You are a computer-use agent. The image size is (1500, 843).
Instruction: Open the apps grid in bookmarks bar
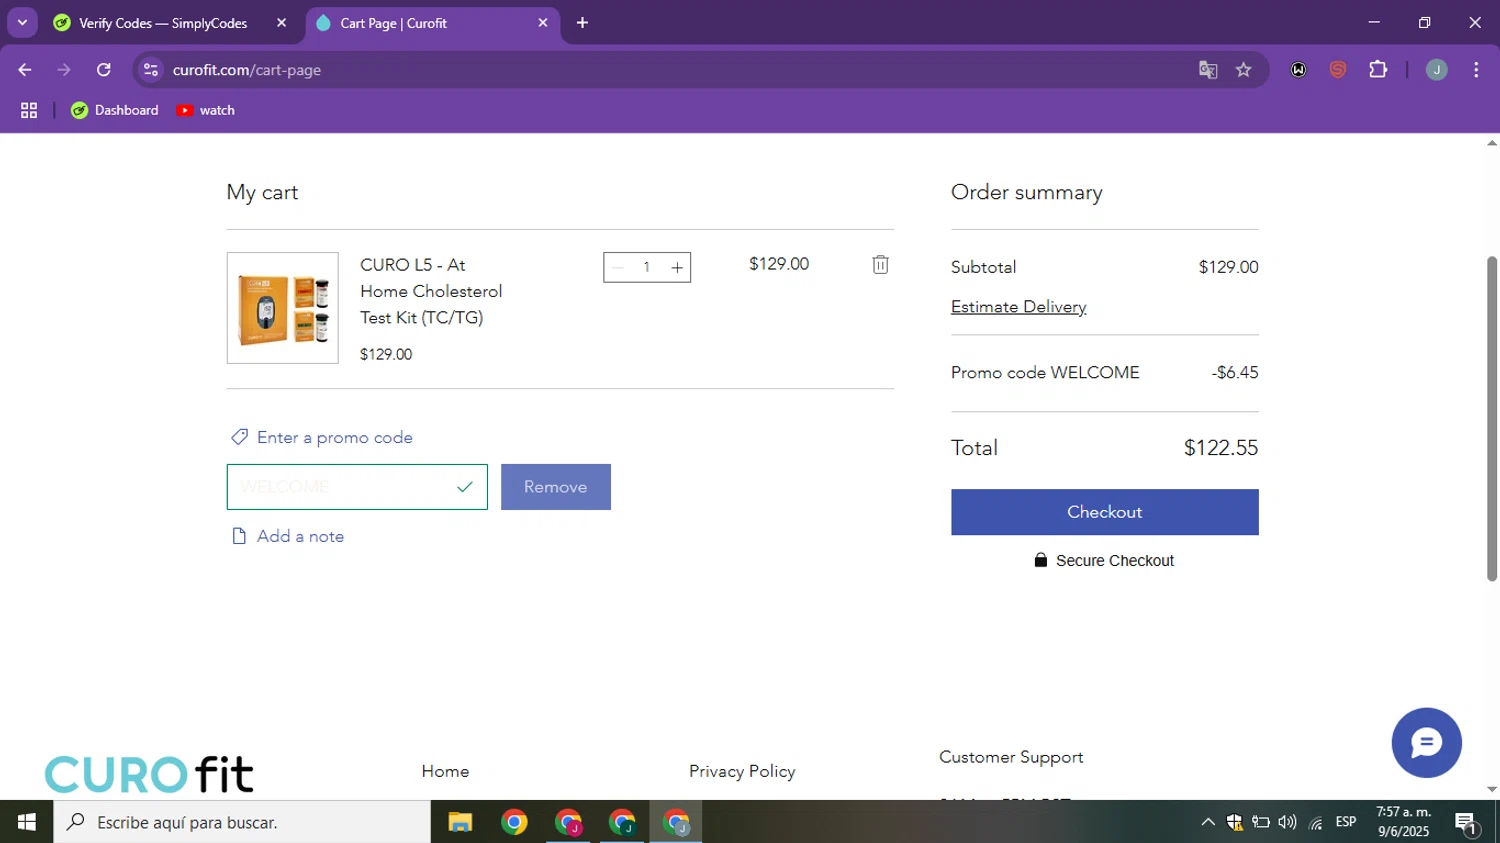pos(29,111)
